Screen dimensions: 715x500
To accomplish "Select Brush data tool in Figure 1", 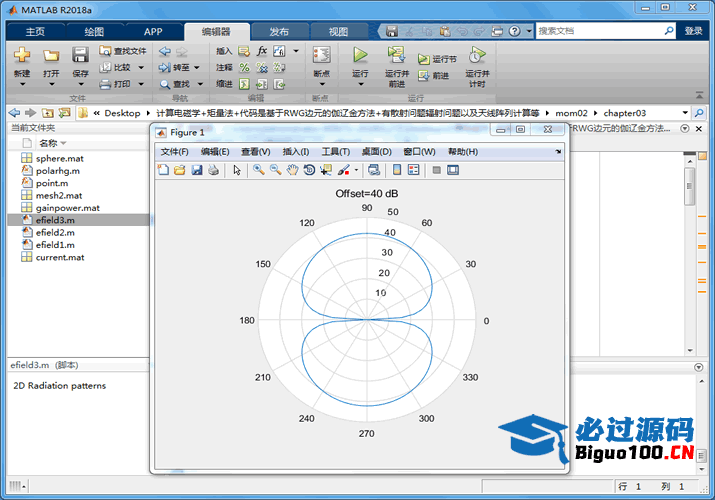I will 343,170.
